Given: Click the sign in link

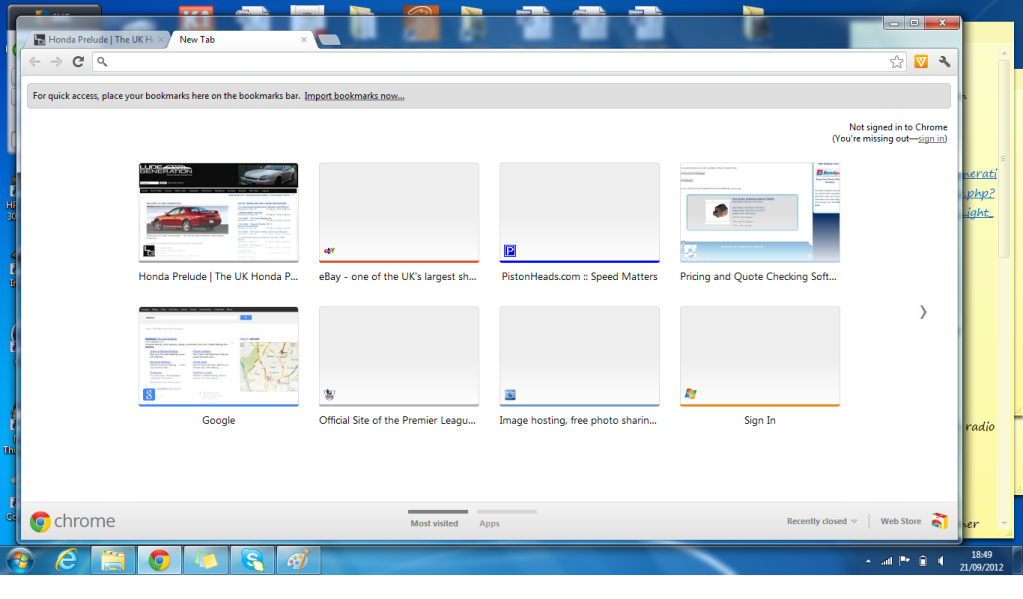Looking at the screenshot, I should coord(931,138).
